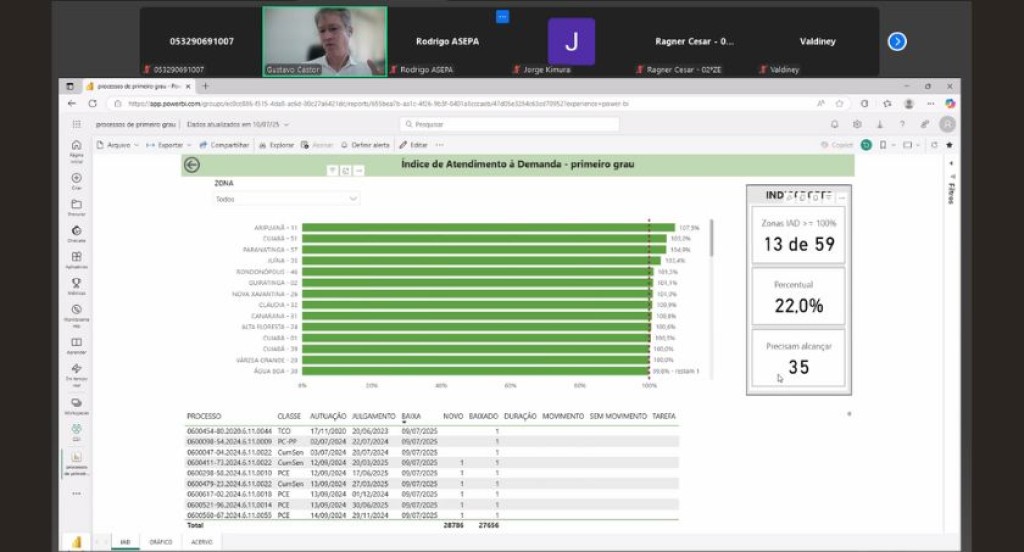Open OneLake icon in left sidebar
Image resolution: width=1024 pixels, height=552 pixels.
76,231
